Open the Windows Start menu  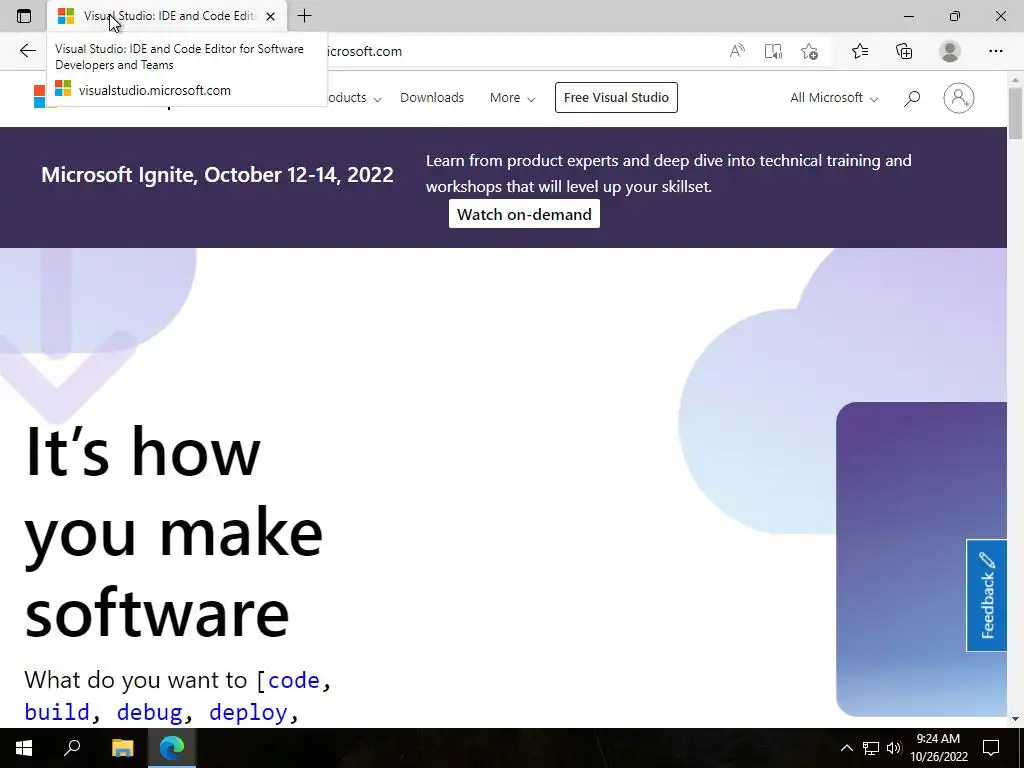click(x=24, y=748)
